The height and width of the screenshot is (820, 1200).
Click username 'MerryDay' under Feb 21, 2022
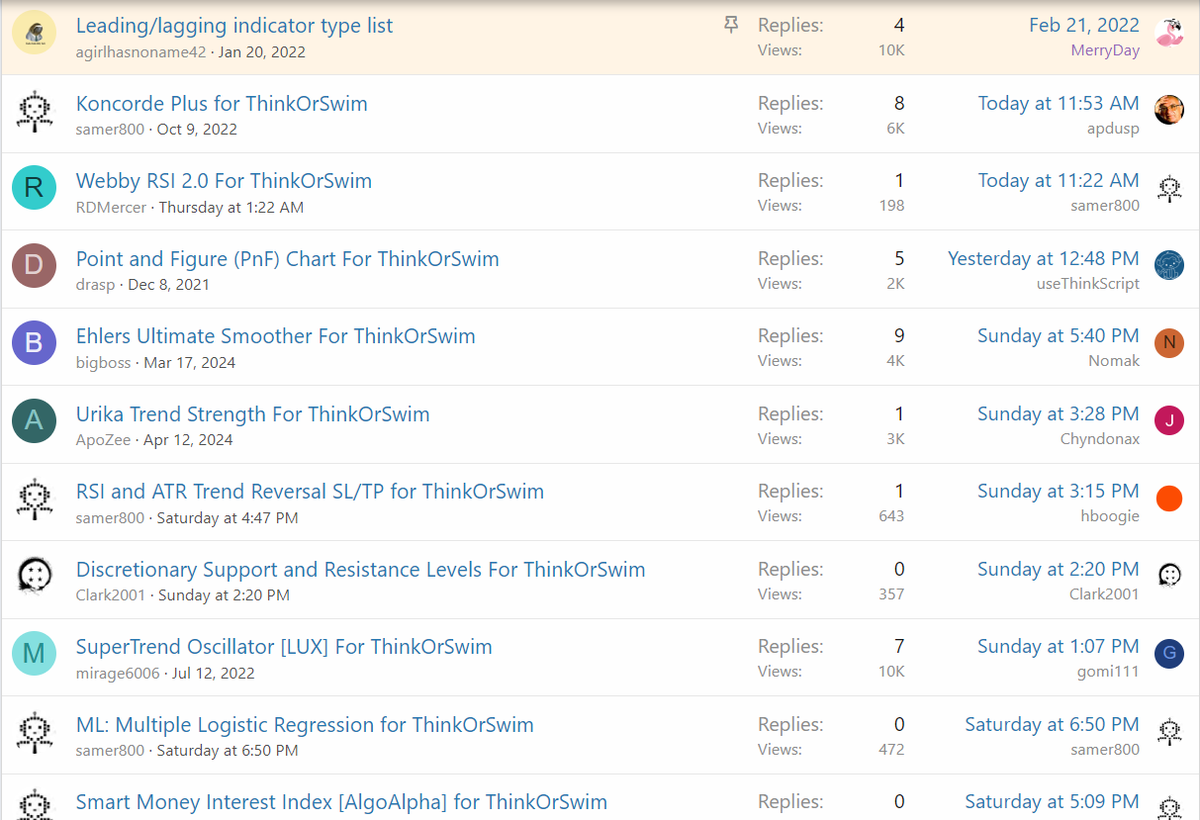coord(1105,51)
